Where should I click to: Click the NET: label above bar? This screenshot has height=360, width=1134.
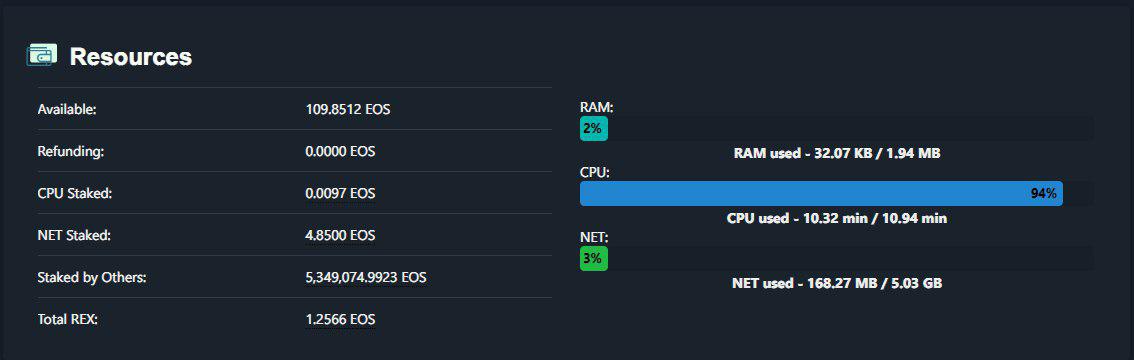(594, 237)
